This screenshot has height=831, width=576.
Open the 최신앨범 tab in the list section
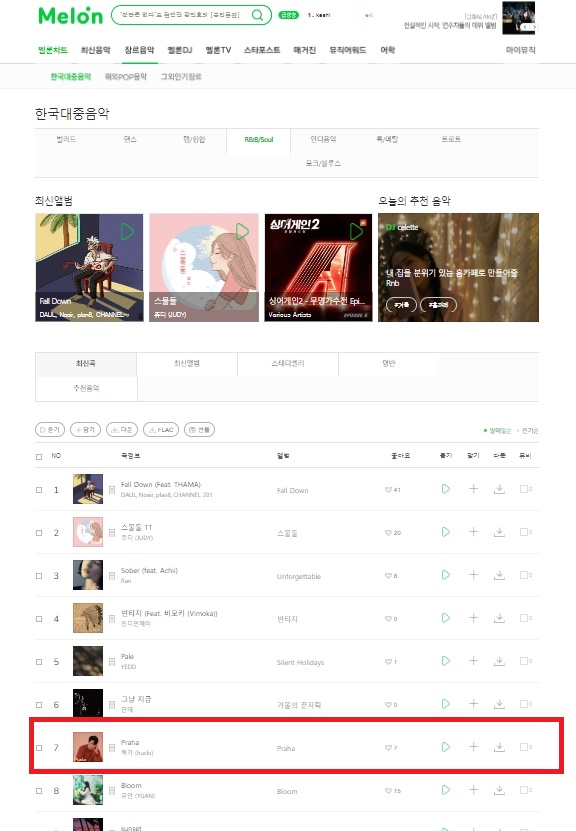(x=187, y=364)
